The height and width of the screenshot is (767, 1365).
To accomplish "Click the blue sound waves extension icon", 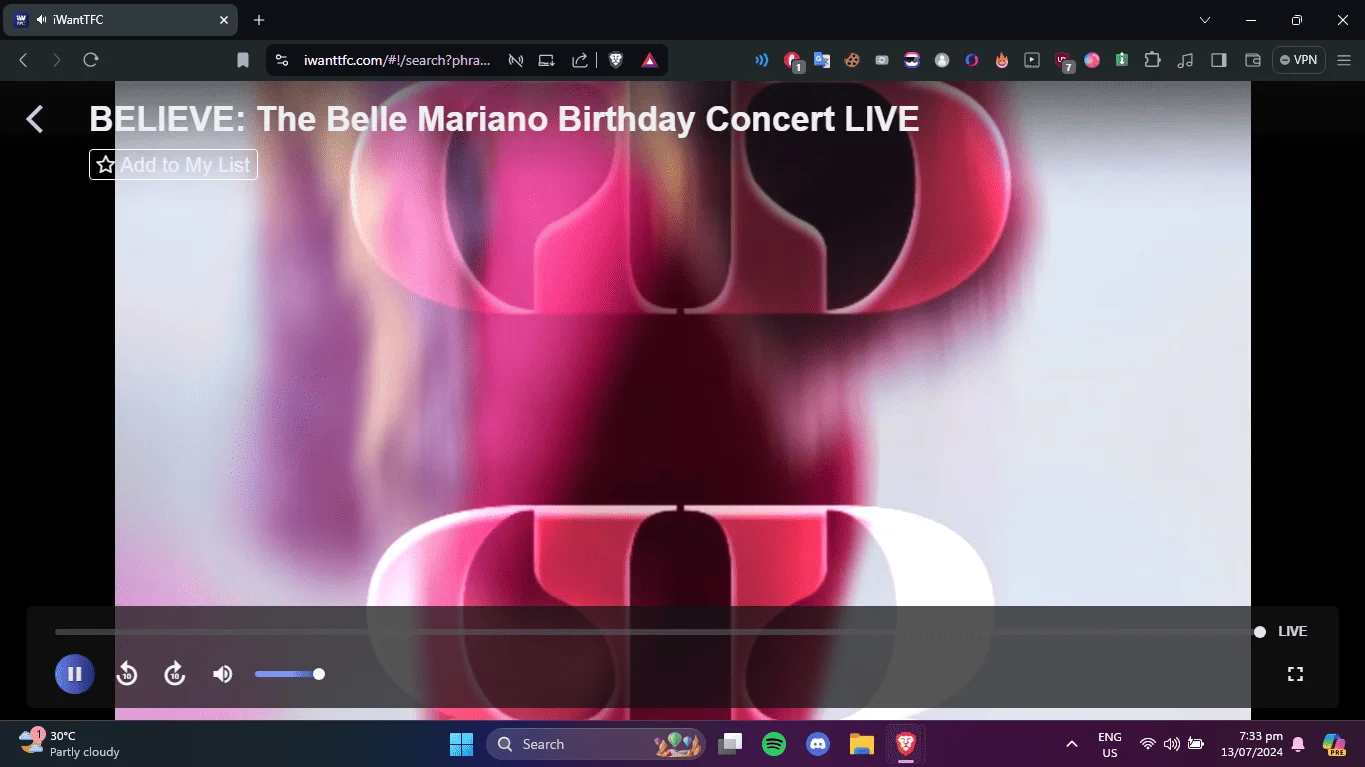I will [x=761, y=60].
